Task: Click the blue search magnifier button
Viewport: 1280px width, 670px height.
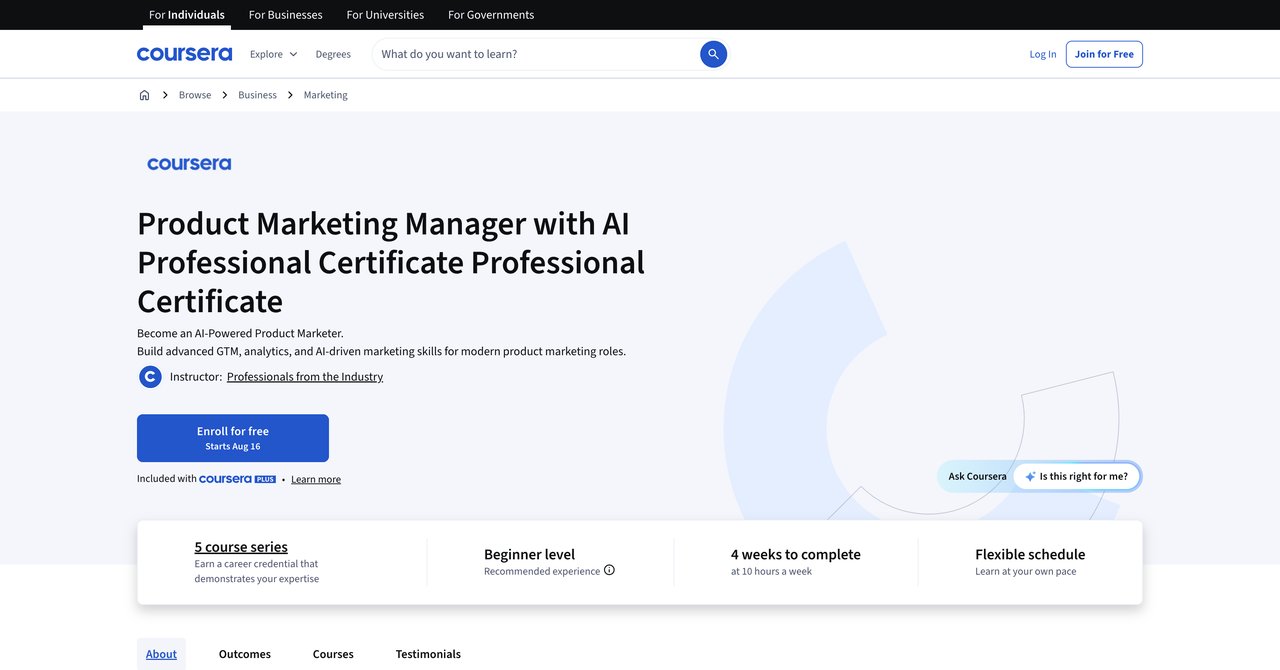Action: [x=713, y=54]
